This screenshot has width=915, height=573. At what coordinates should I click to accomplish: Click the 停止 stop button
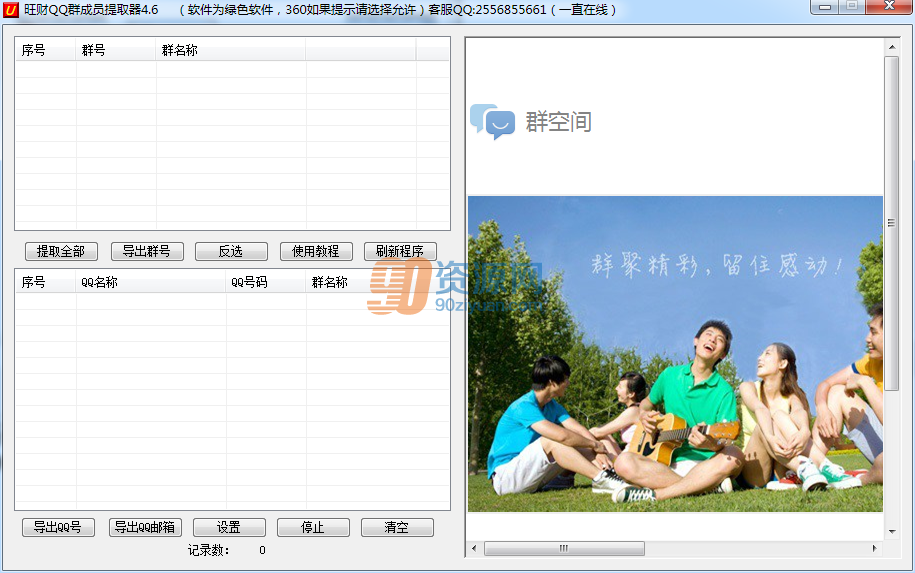pos(313,527)
